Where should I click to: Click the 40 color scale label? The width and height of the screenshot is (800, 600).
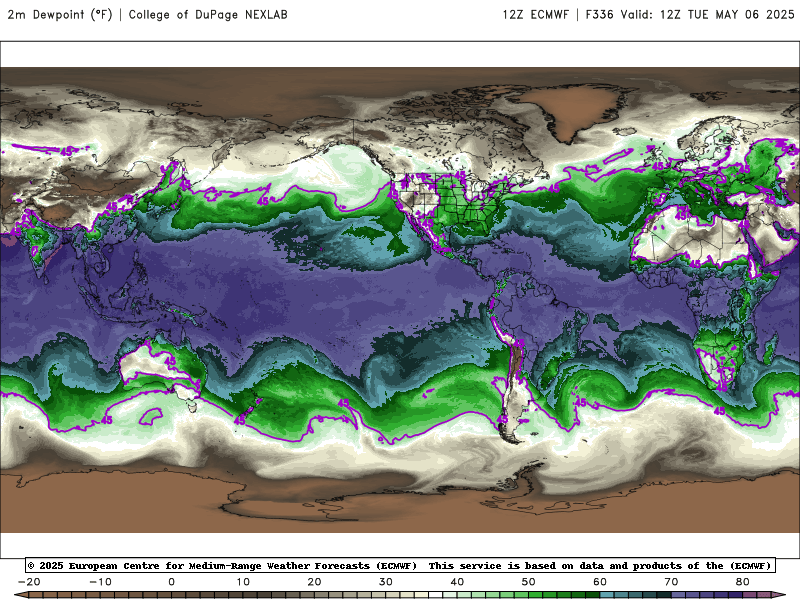457,582
